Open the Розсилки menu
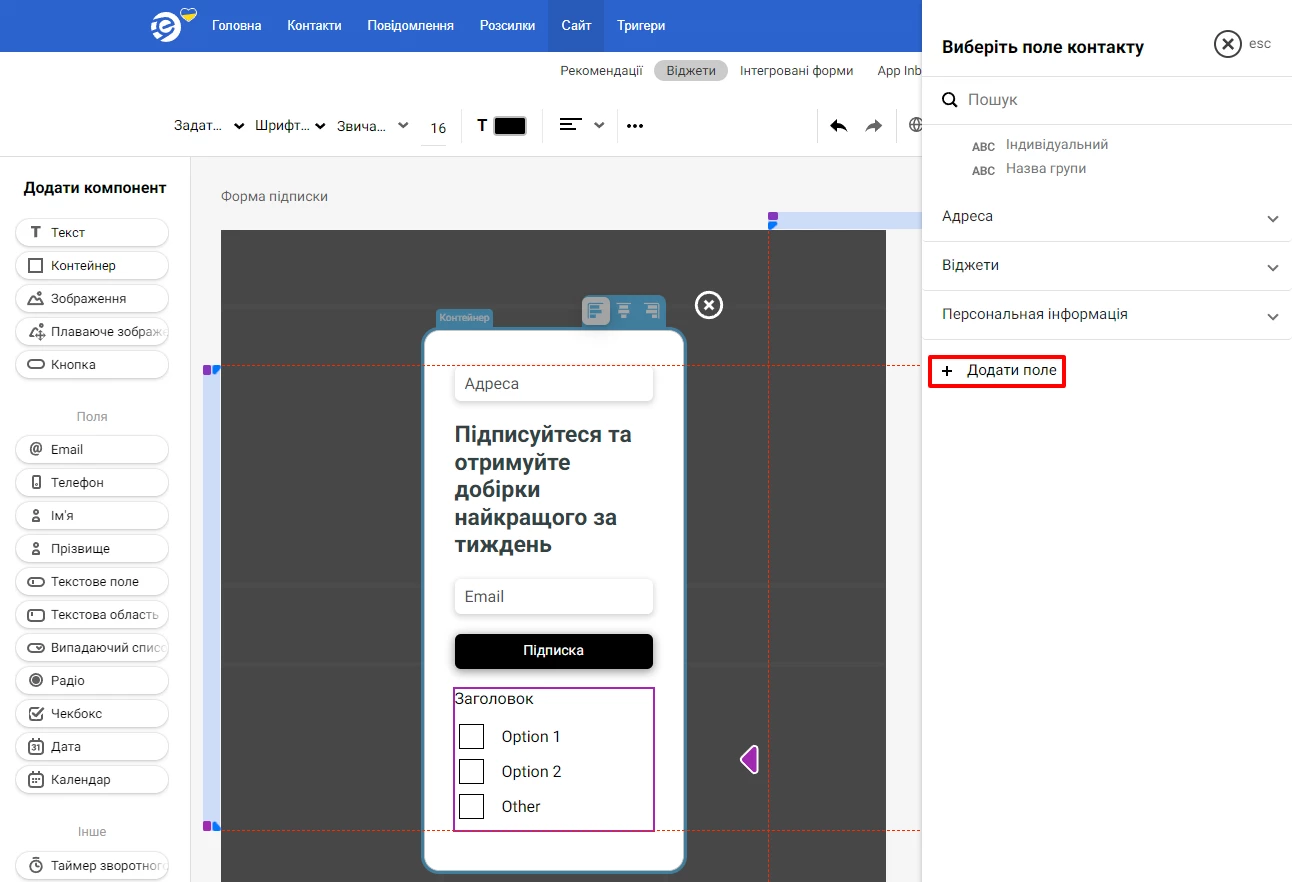Viewport: 1292px width, 882px height. tap(507, 26)
